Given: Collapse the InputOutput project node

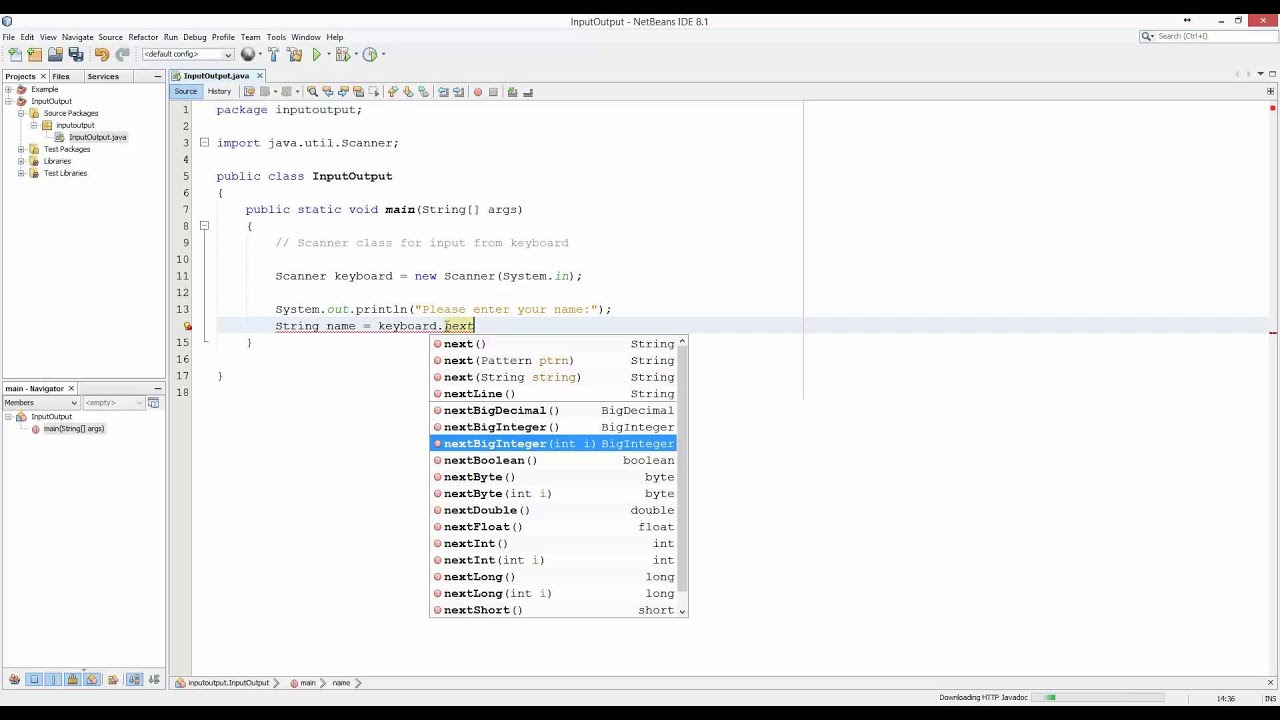Looking at the screenshot, I should tap(8, 101).
